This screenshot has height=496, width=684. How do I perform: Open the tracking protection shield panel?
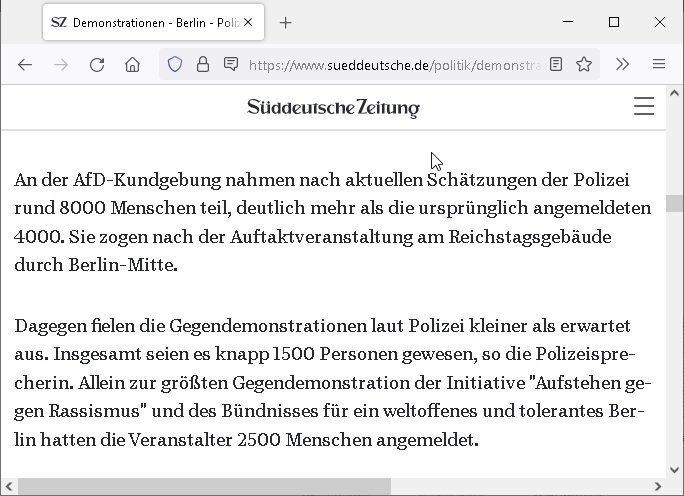(x=175, y=65)
